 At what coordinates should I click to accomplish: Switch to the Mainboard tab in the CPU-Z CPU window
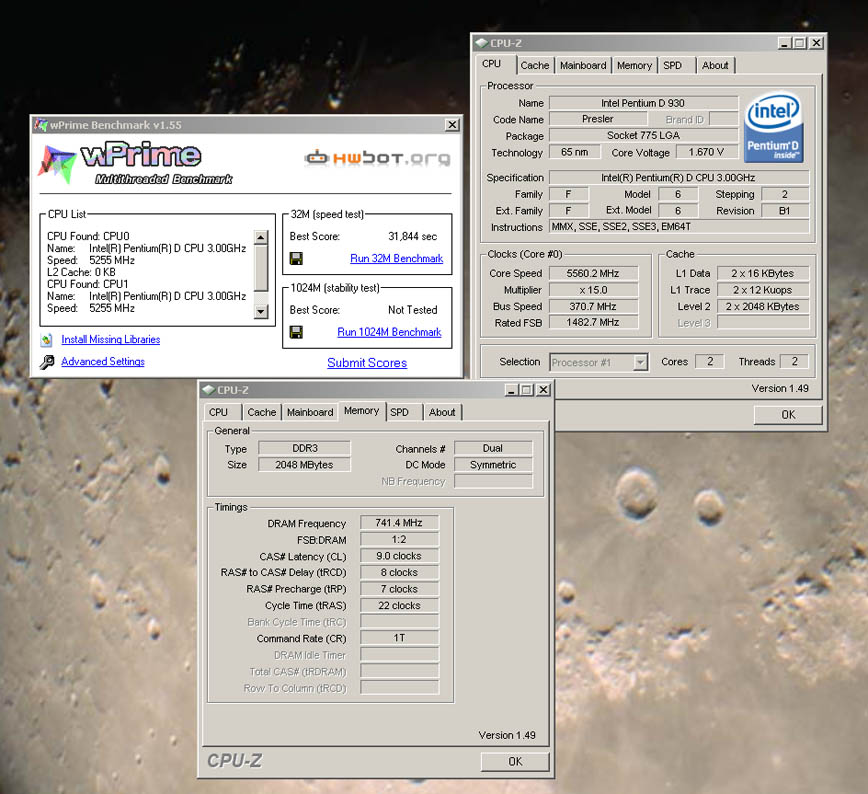tap(583, 65)
